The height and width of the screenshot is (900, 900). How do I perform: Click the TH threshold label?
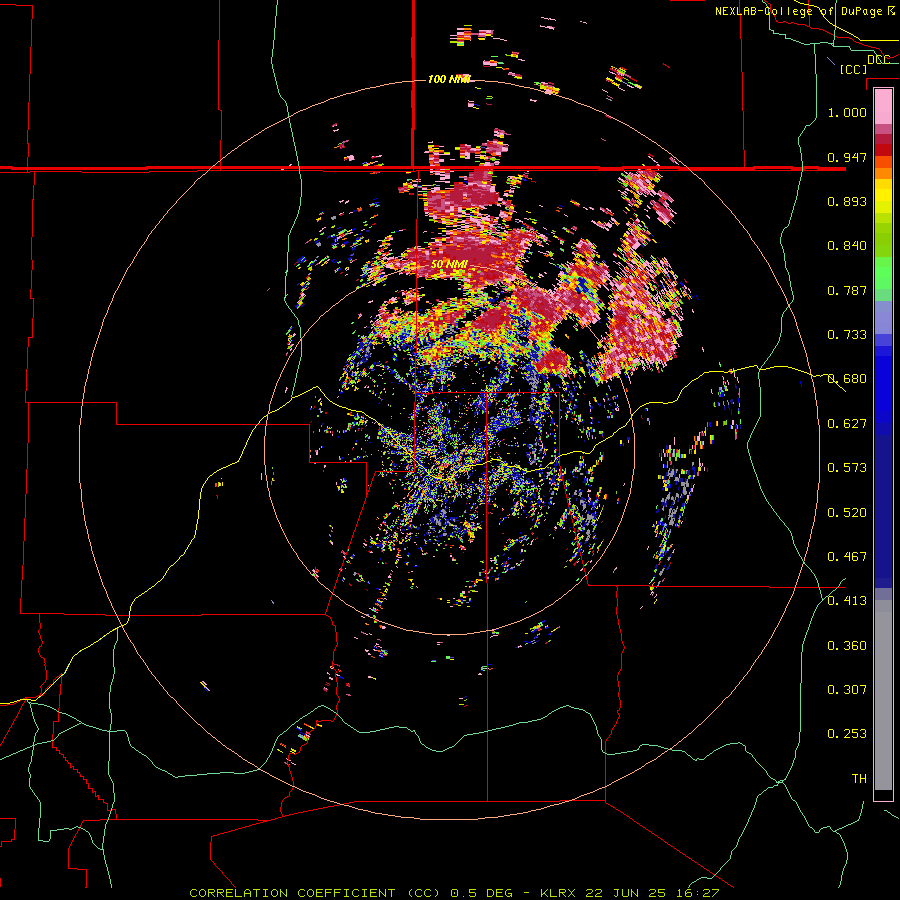pyautogui.click(x=859, y=779)
